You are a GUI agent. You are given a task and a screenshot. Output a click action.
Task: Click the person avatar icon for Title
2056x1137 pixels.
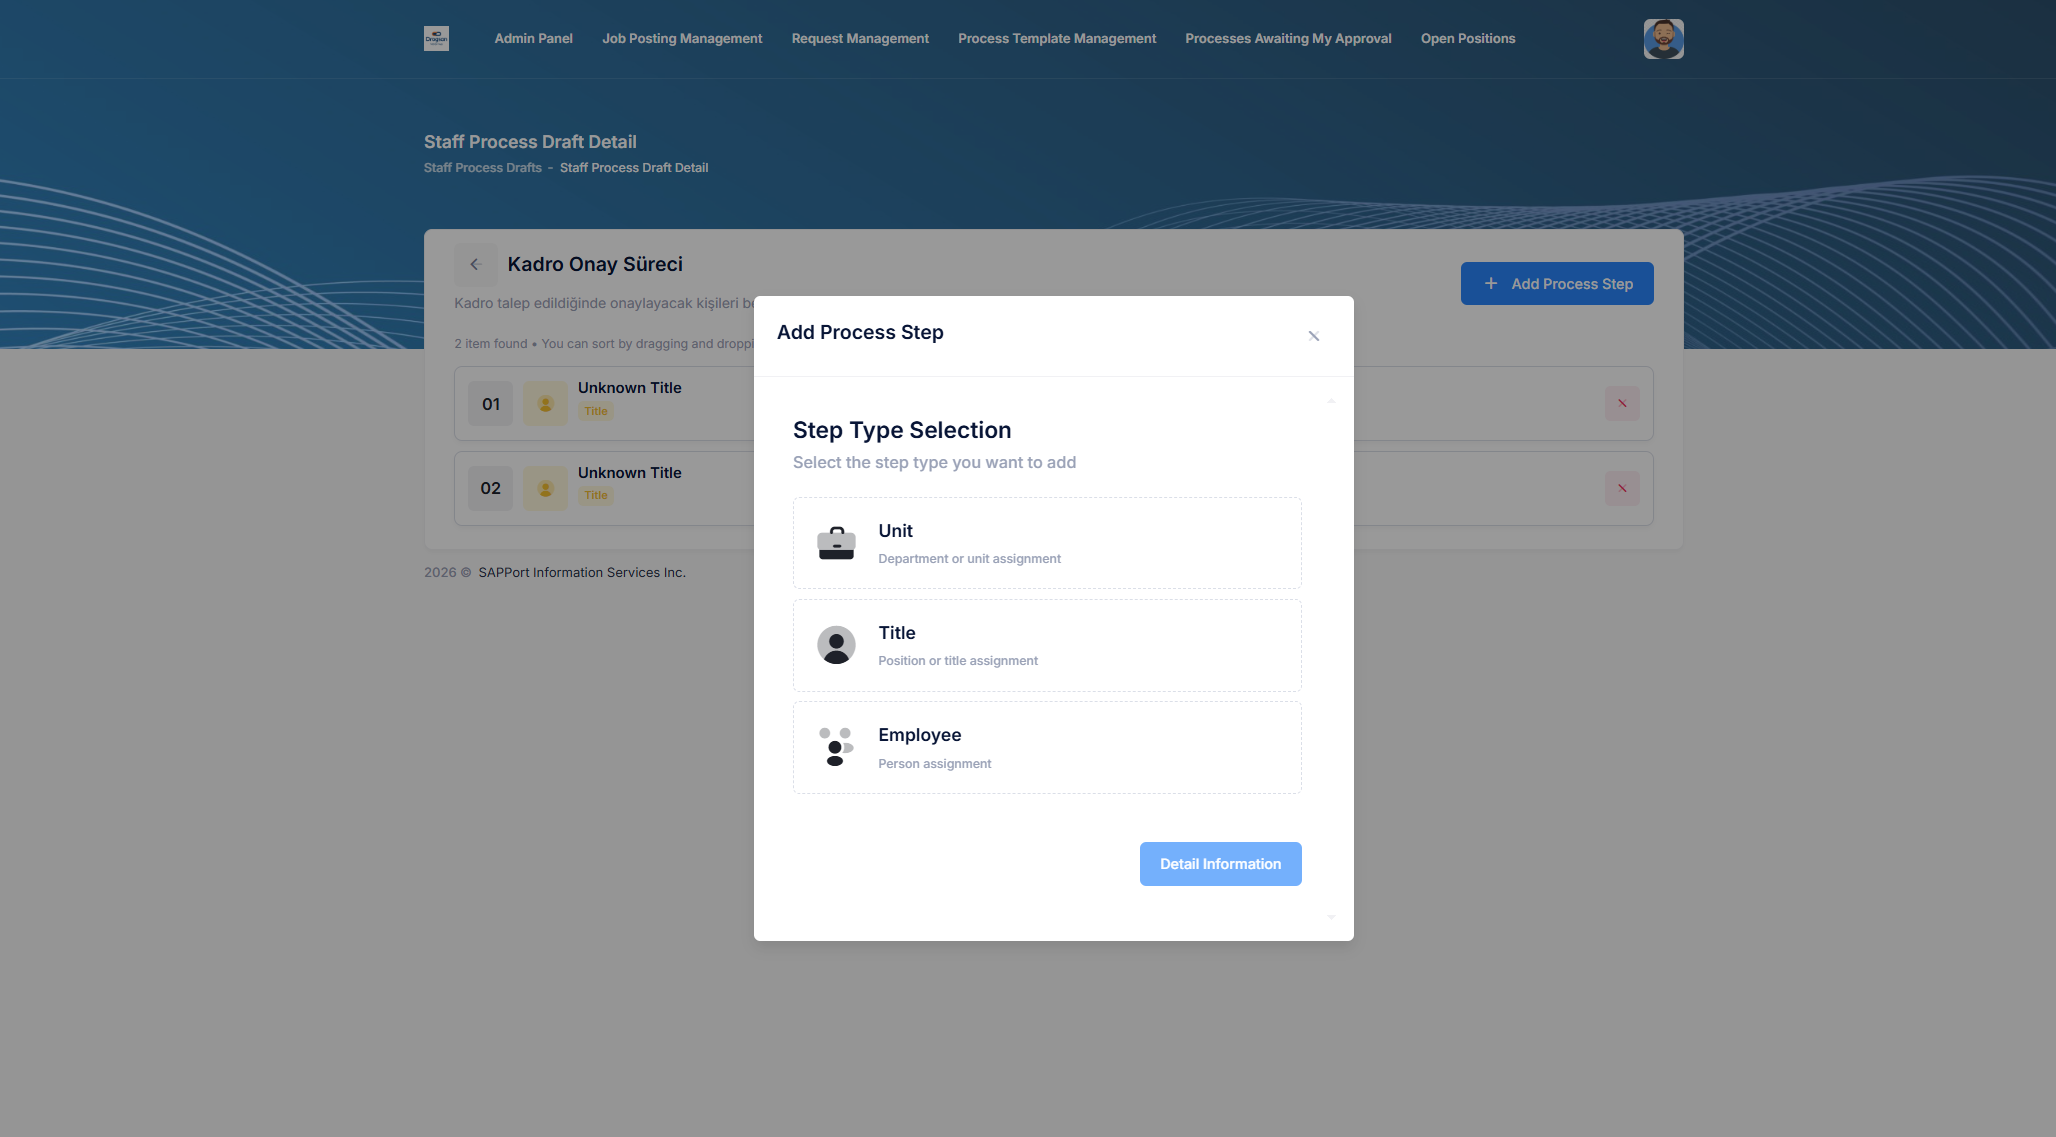[x=836, y=645]
